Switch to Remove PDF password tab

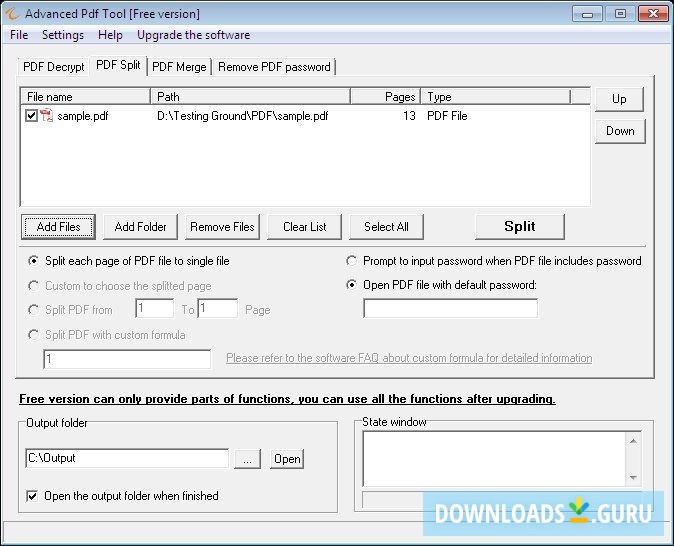[x=274, y=67]
